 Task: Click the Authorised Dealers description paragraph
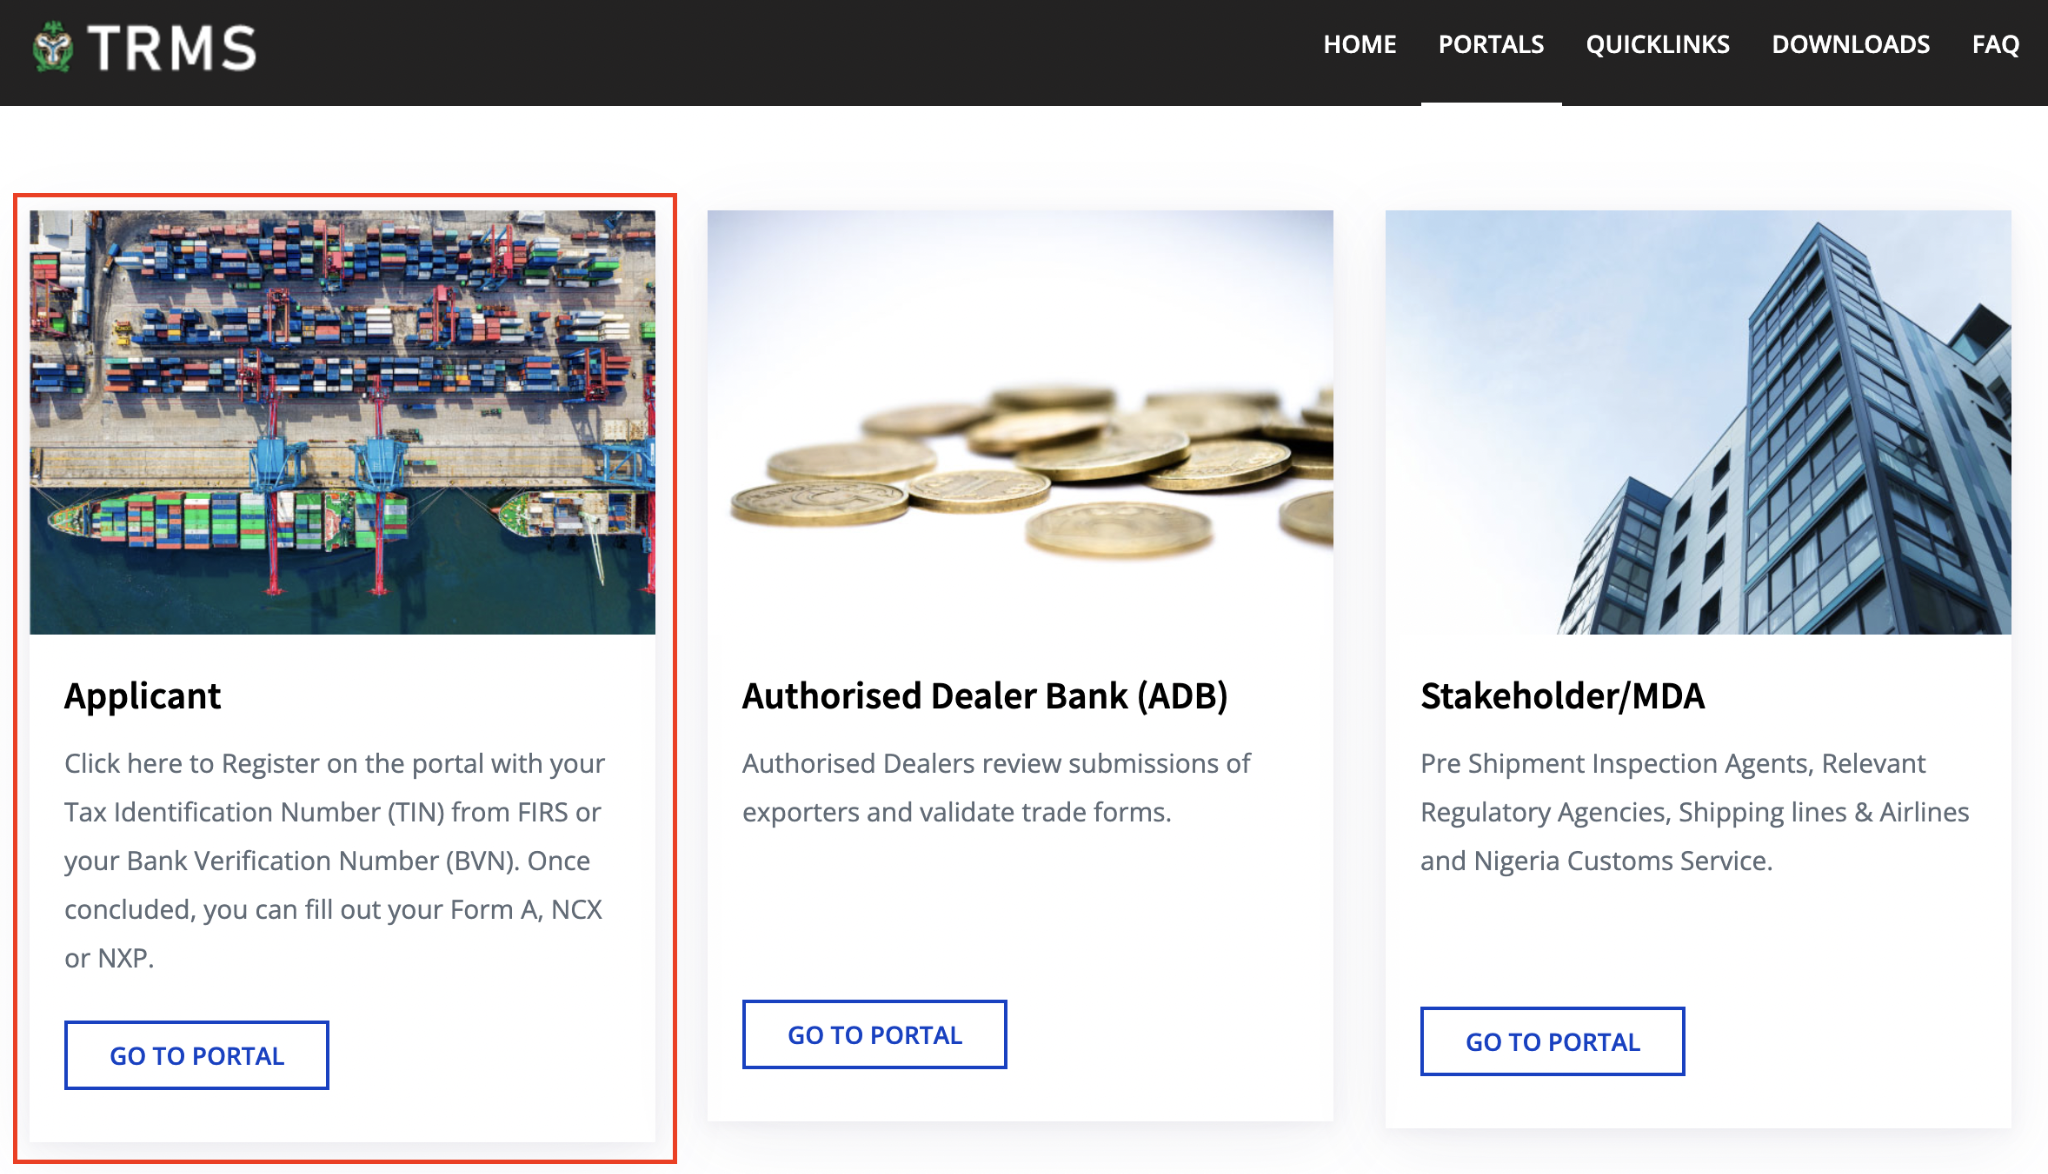point(996,787)
